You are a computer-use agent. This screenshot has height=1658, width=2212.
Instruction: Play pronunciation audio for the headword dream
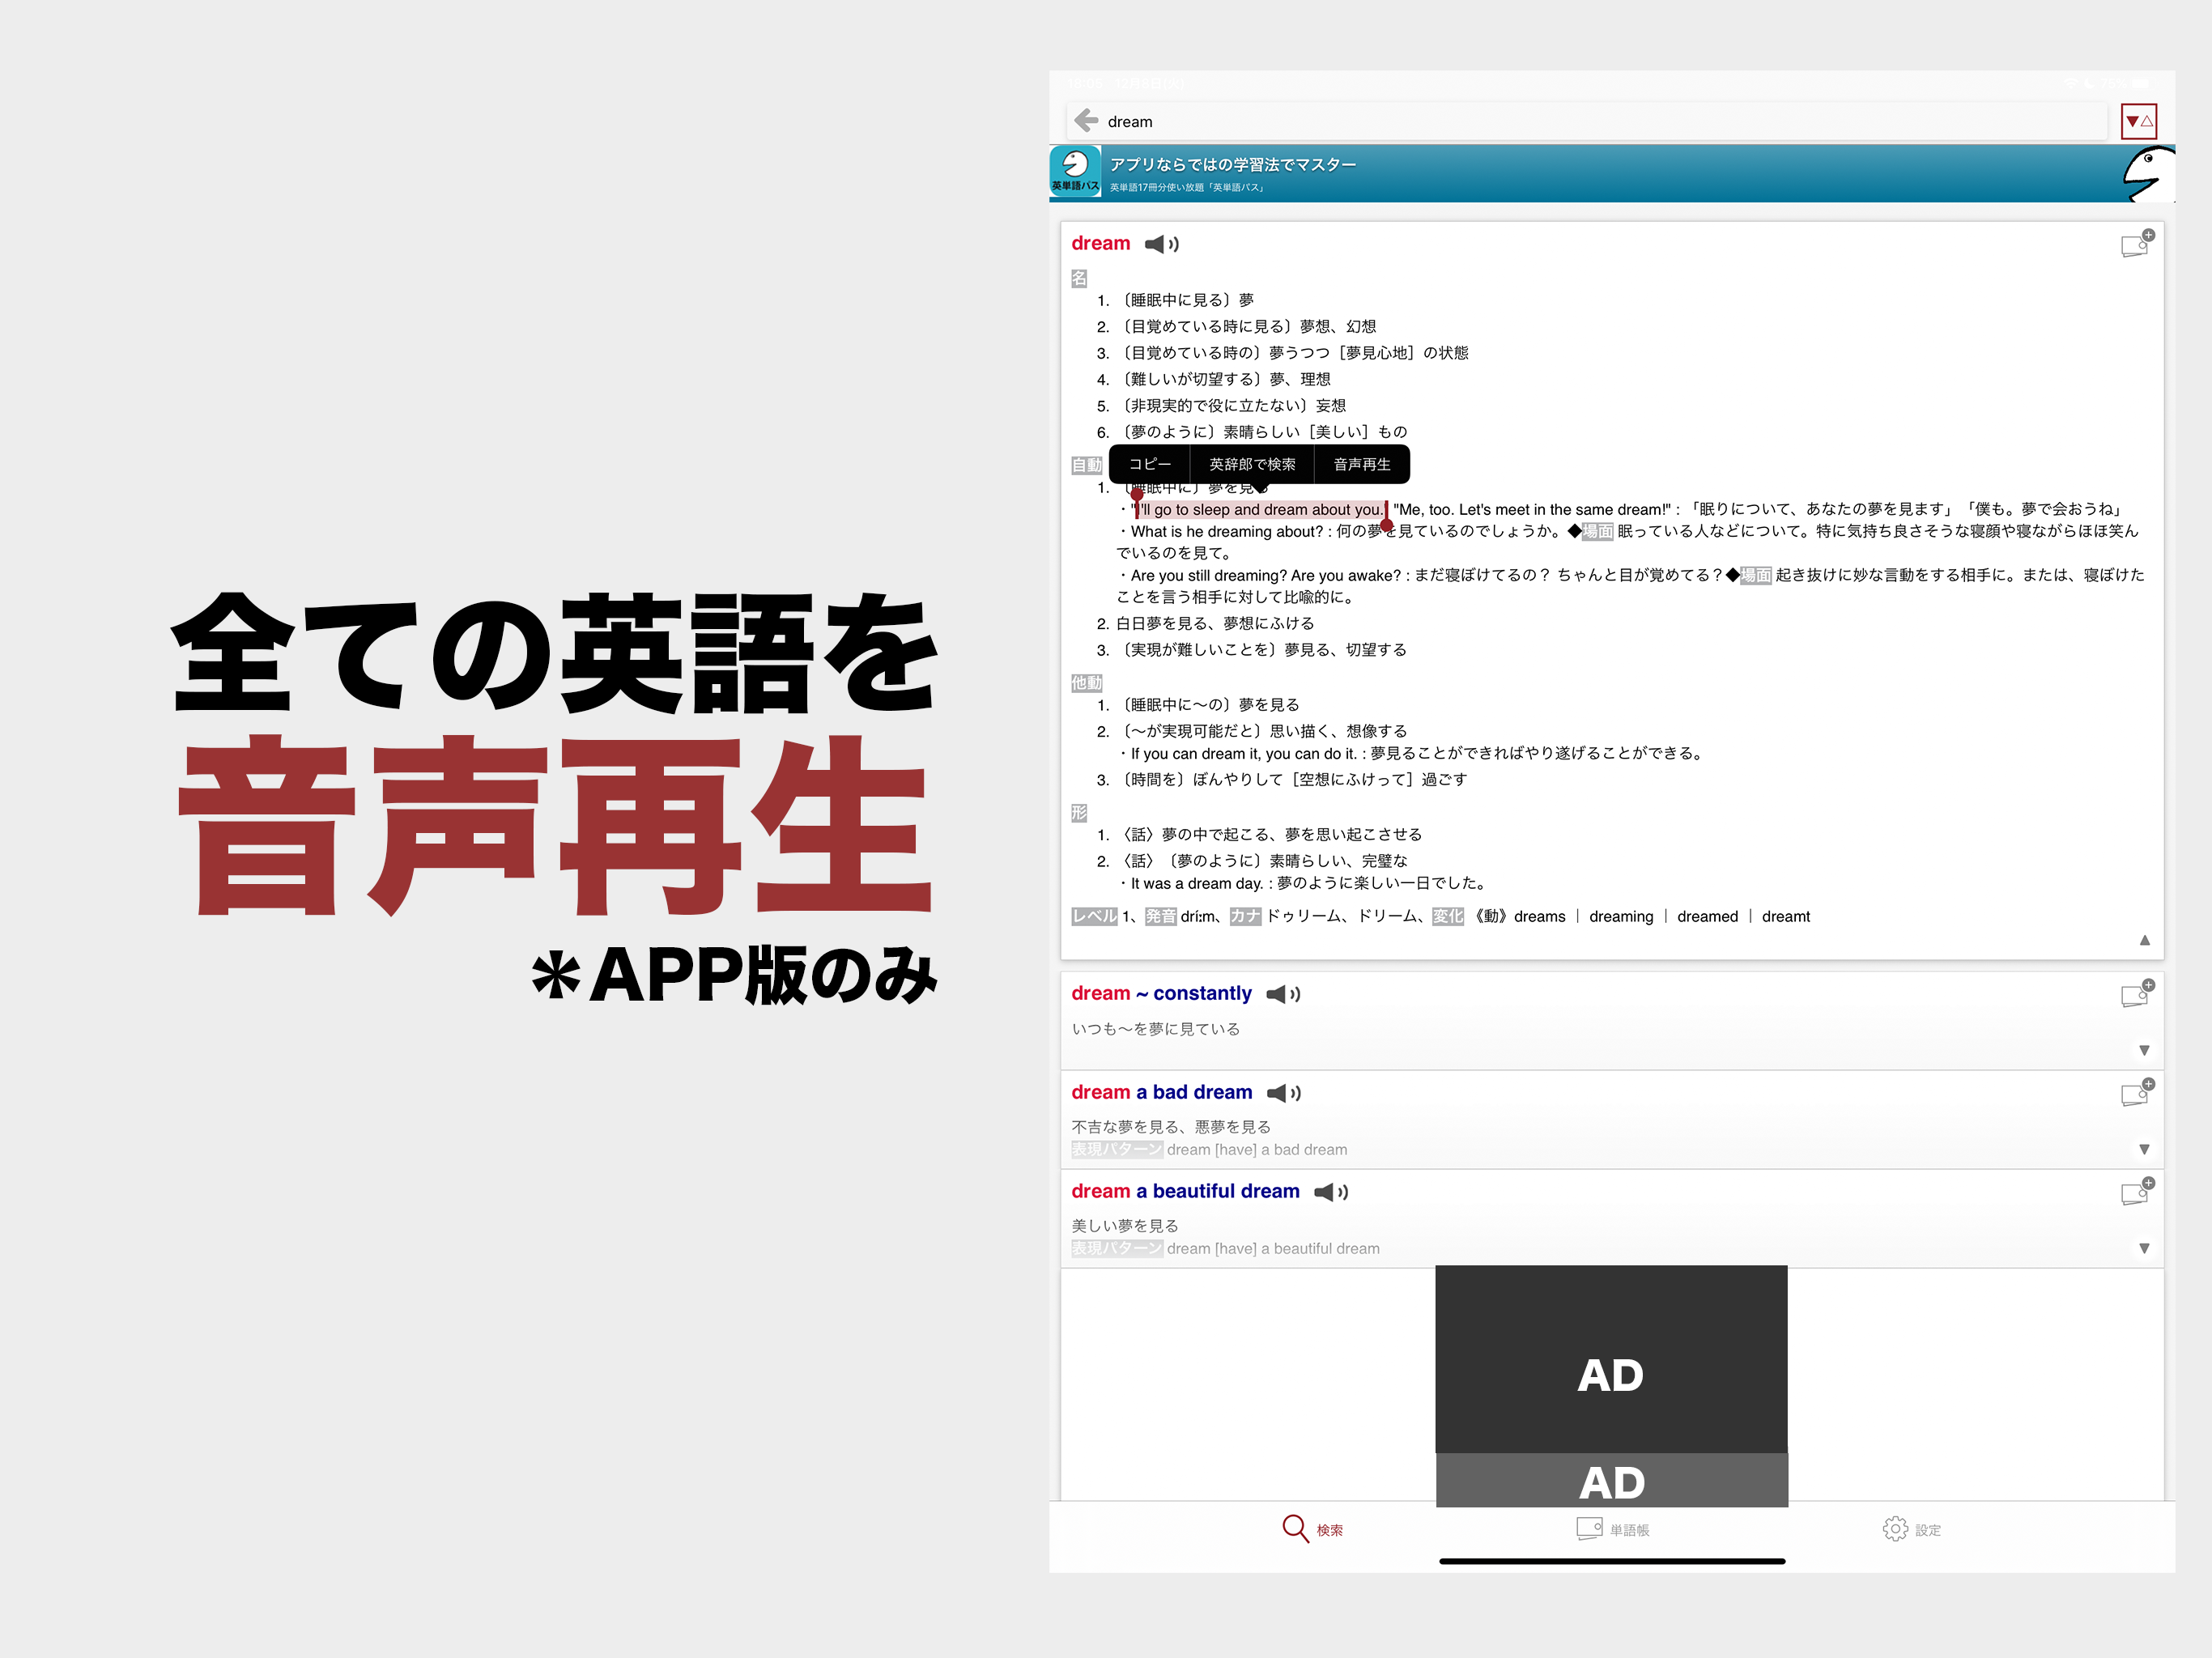click(x=1161, y=243)
